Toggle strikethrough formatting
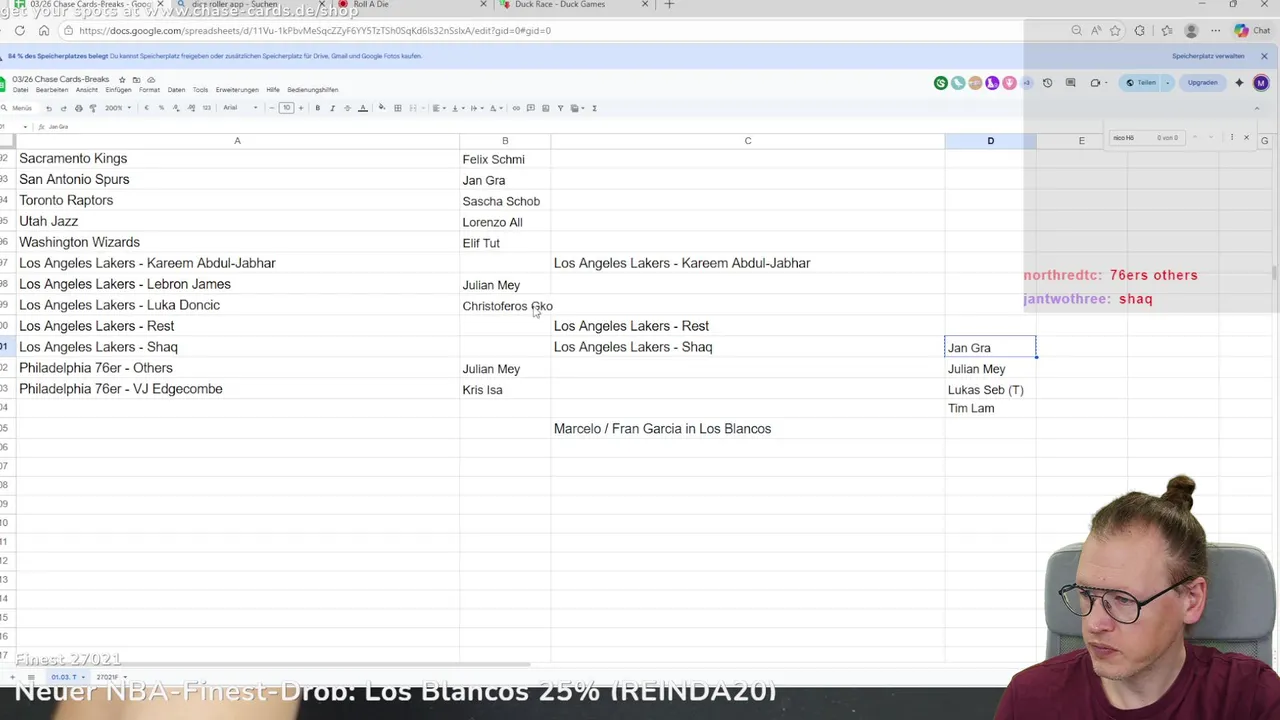The width and height of the screenshot is (1280, 720). (x=347, y=108)
